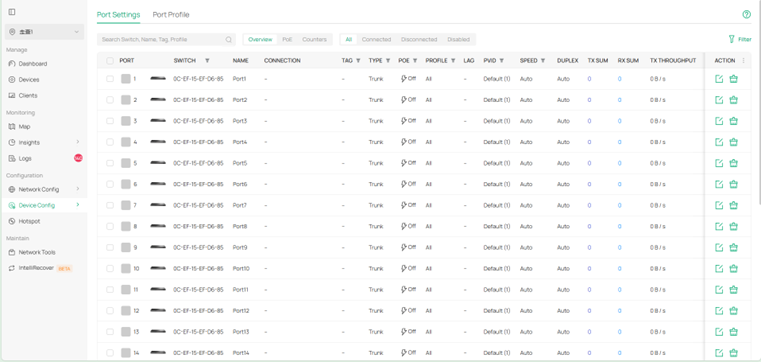Screen dimensions: 761x362
Task: Switch to the Counters view tab
Action: (314, 39)
